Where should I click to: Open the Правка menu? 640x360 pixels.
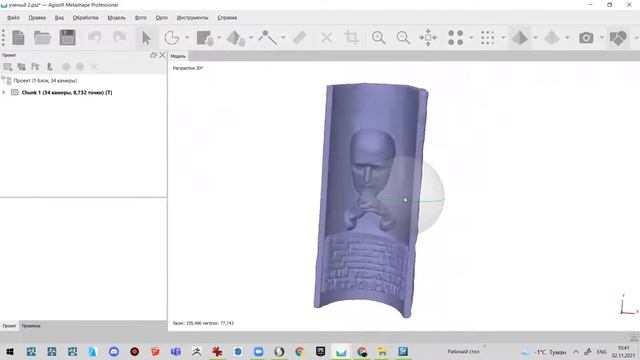(x=37, y=18)
